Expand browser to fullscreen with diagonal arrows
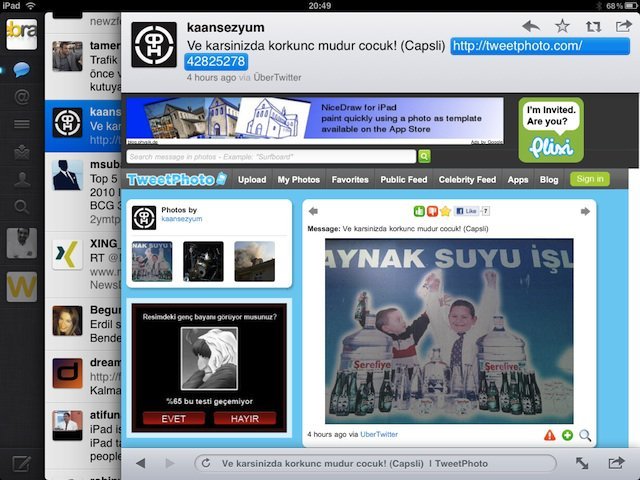This screenshot has width=640, height=480. click(582, 463)
